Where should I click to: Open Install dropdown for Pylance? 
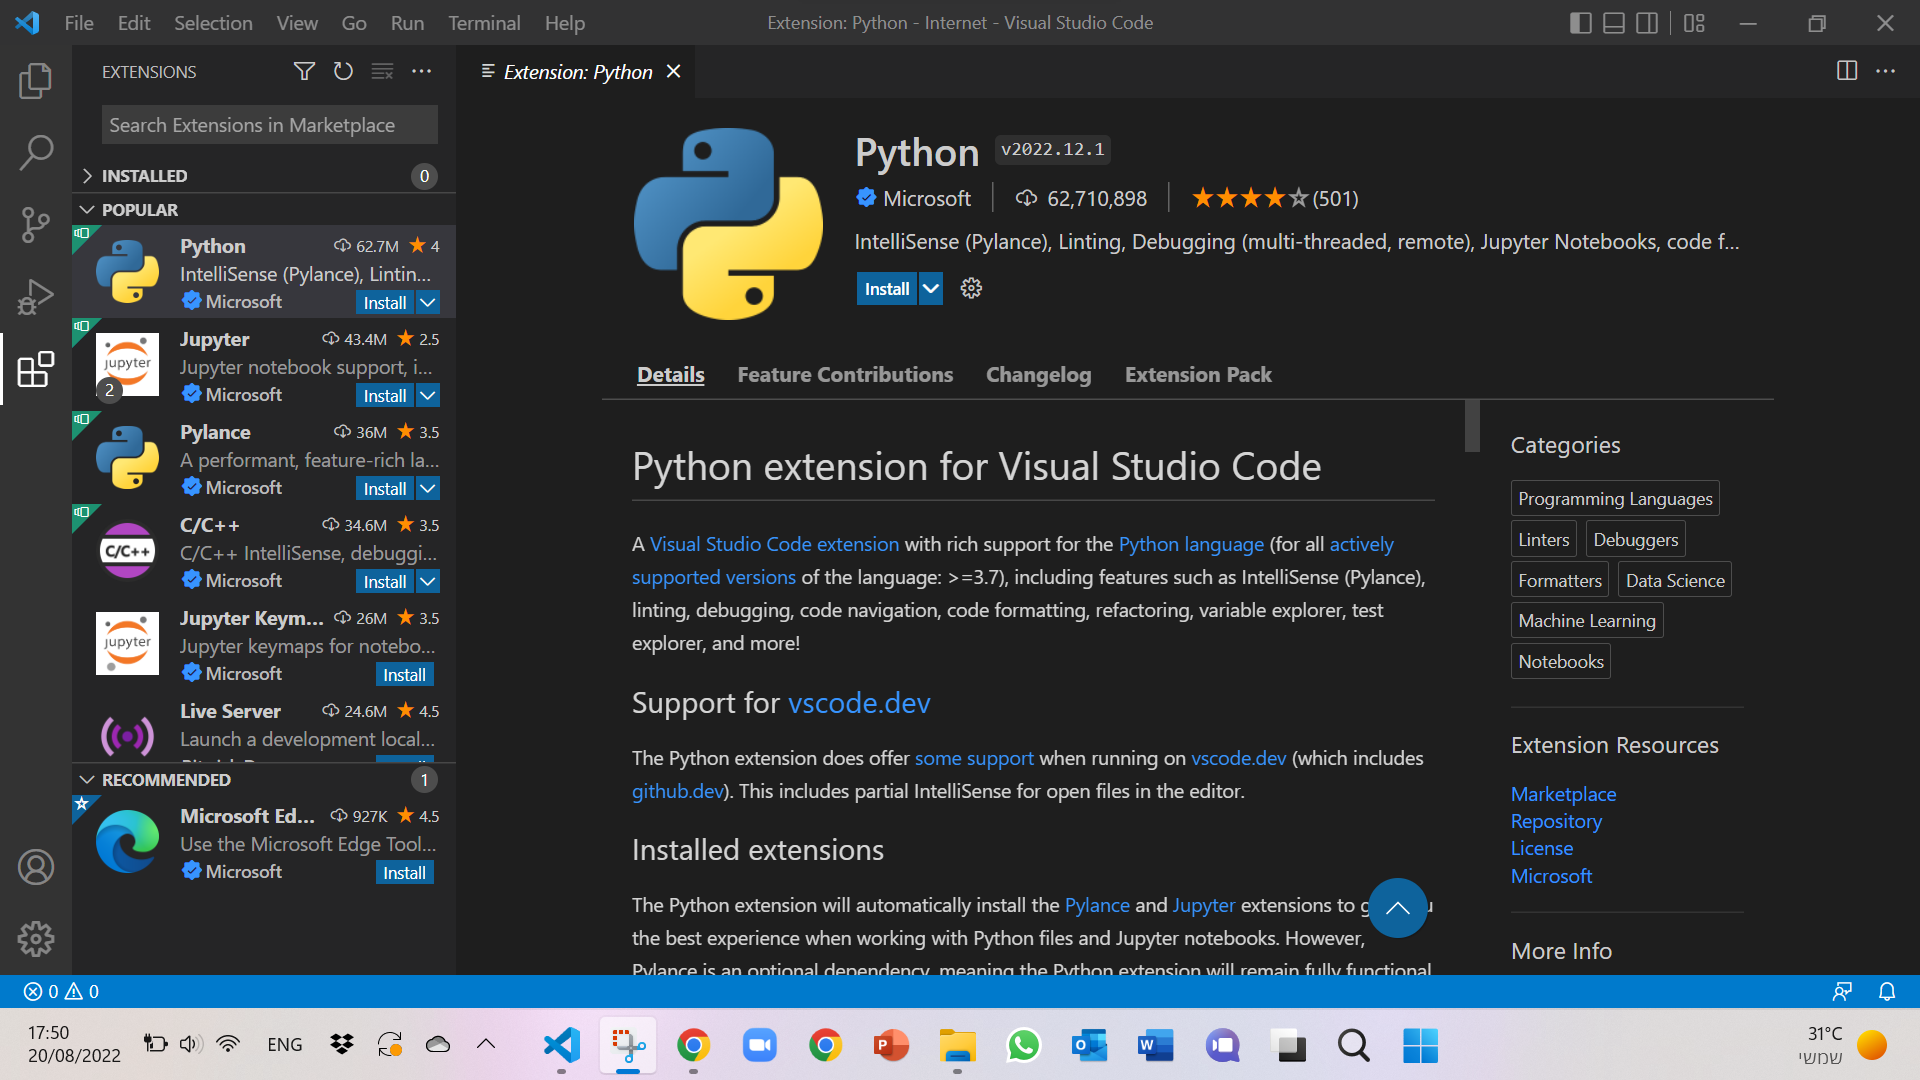pos(428,488)
